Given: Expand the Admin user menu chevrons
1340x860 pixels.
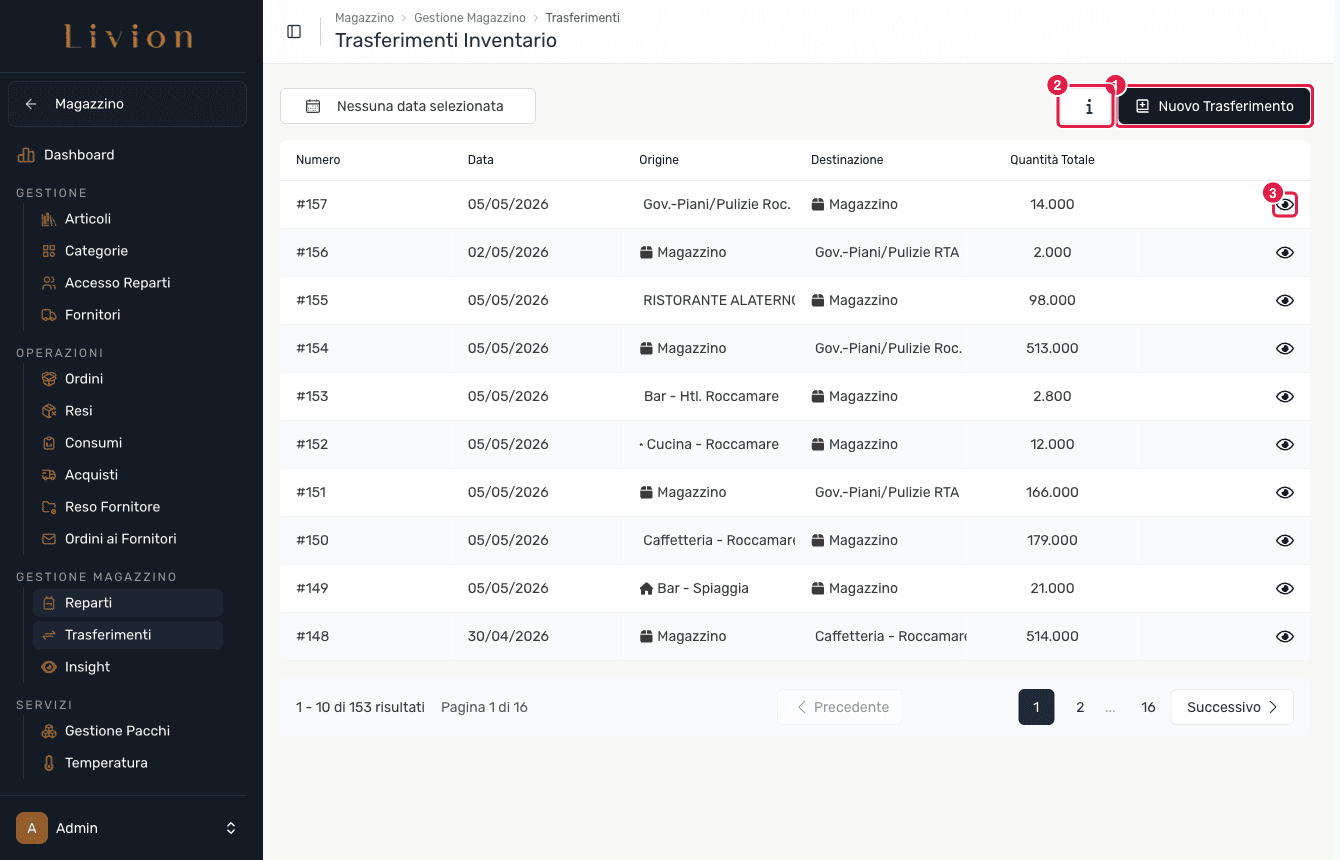Looking at the screenshot, I should pyautogui.click(x=231, y=828).
